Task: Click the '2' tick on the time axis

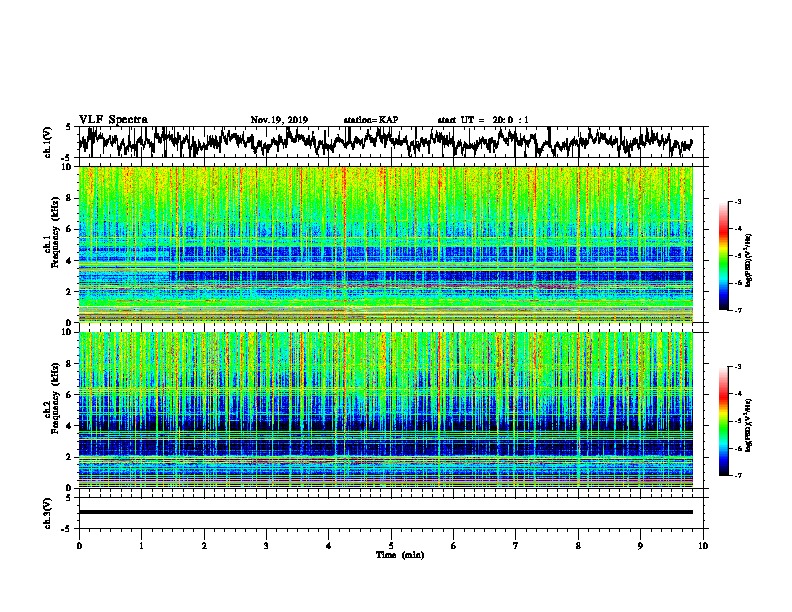Action: tap(204, 545)
